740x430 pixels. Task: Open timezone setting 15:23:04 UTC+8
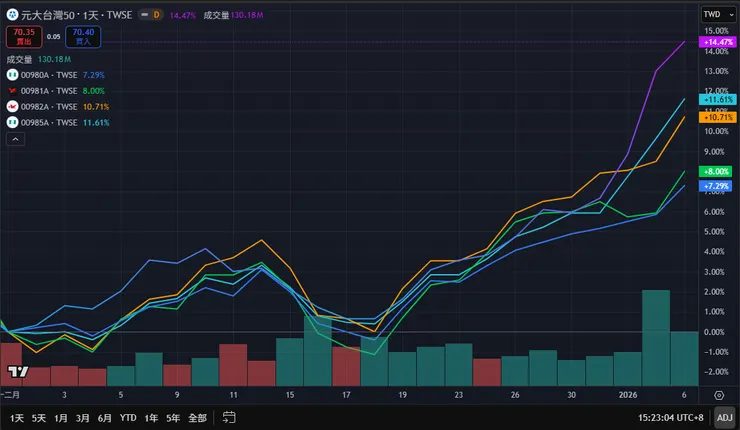point(671,418)
